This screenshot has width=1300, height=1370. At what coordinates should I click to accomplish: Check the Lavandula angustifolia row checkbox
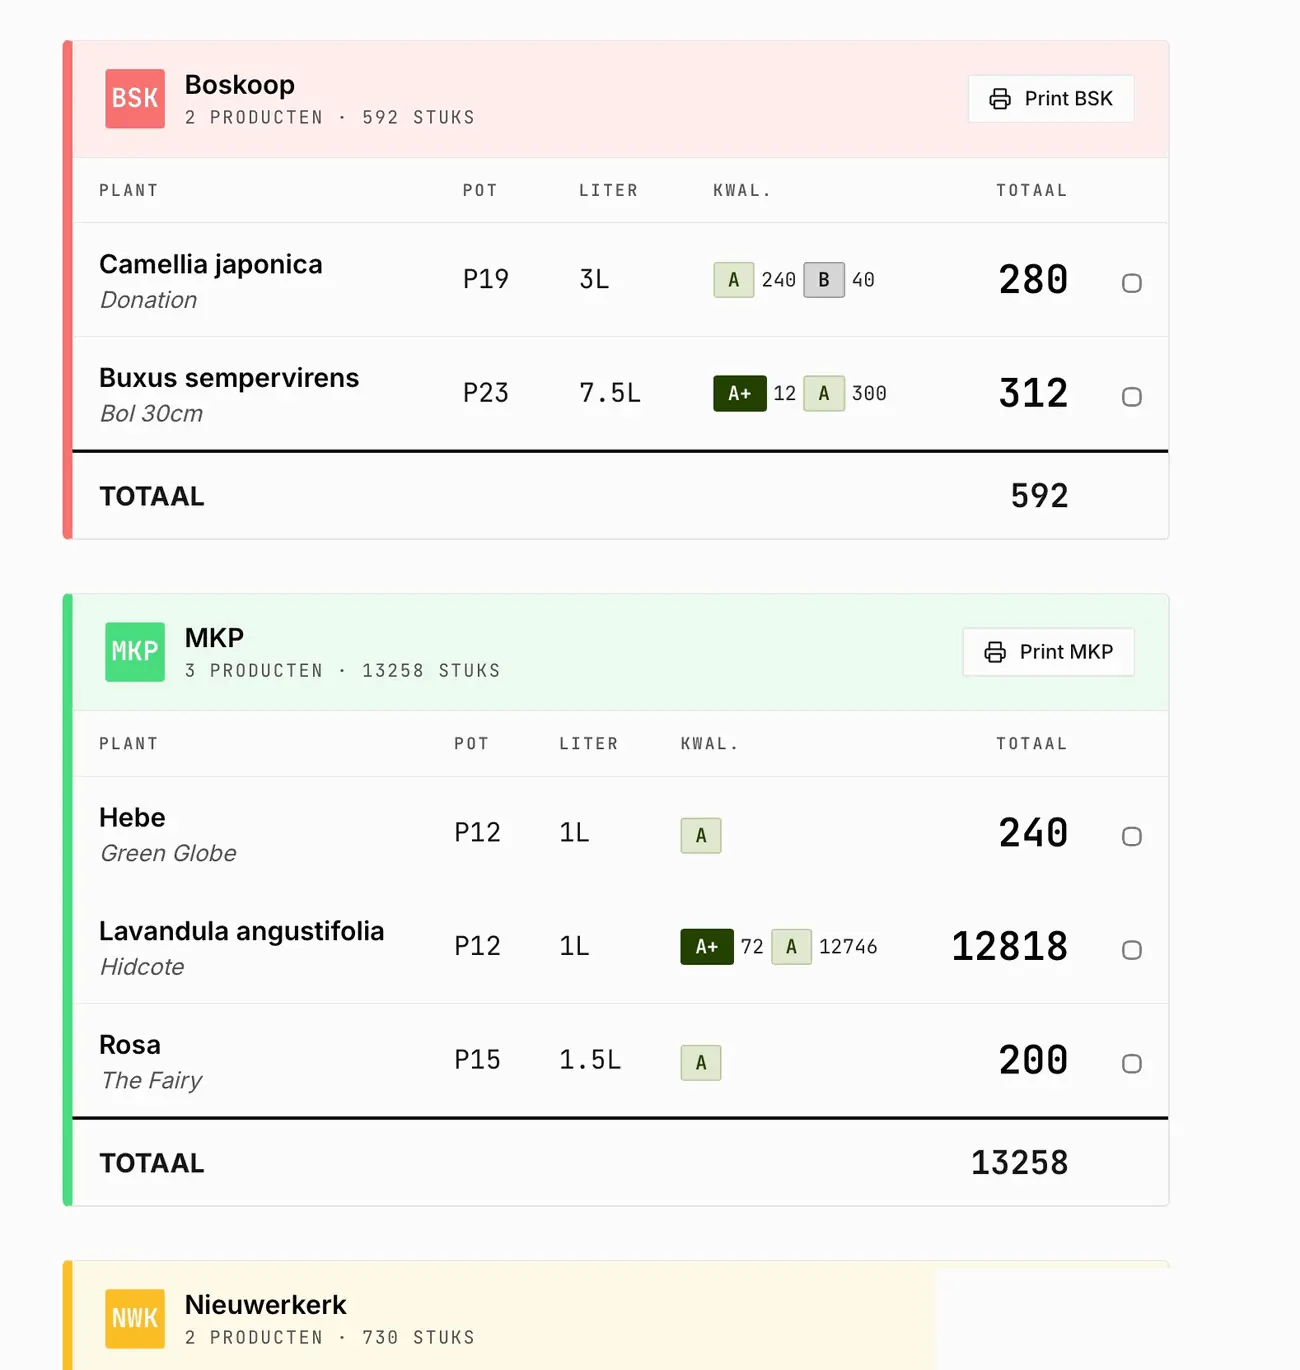[1132, 950]
